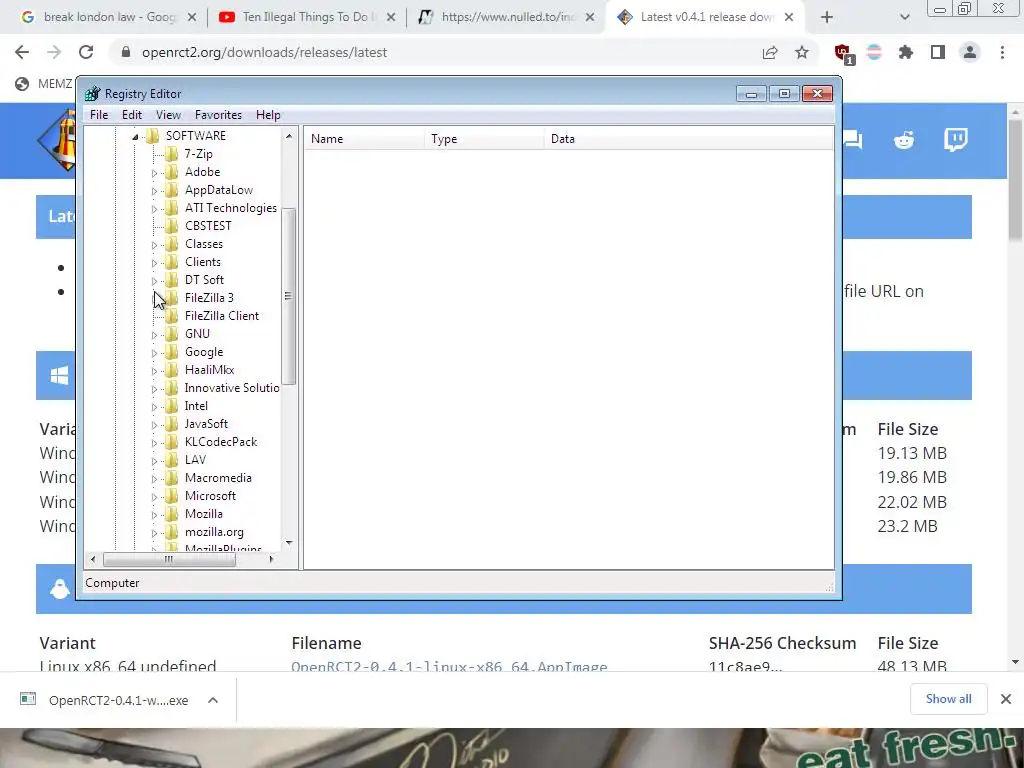Viewport: 1024px width, 768px height.
Task: Select the DT Soft key
Action: pos(204,280)
